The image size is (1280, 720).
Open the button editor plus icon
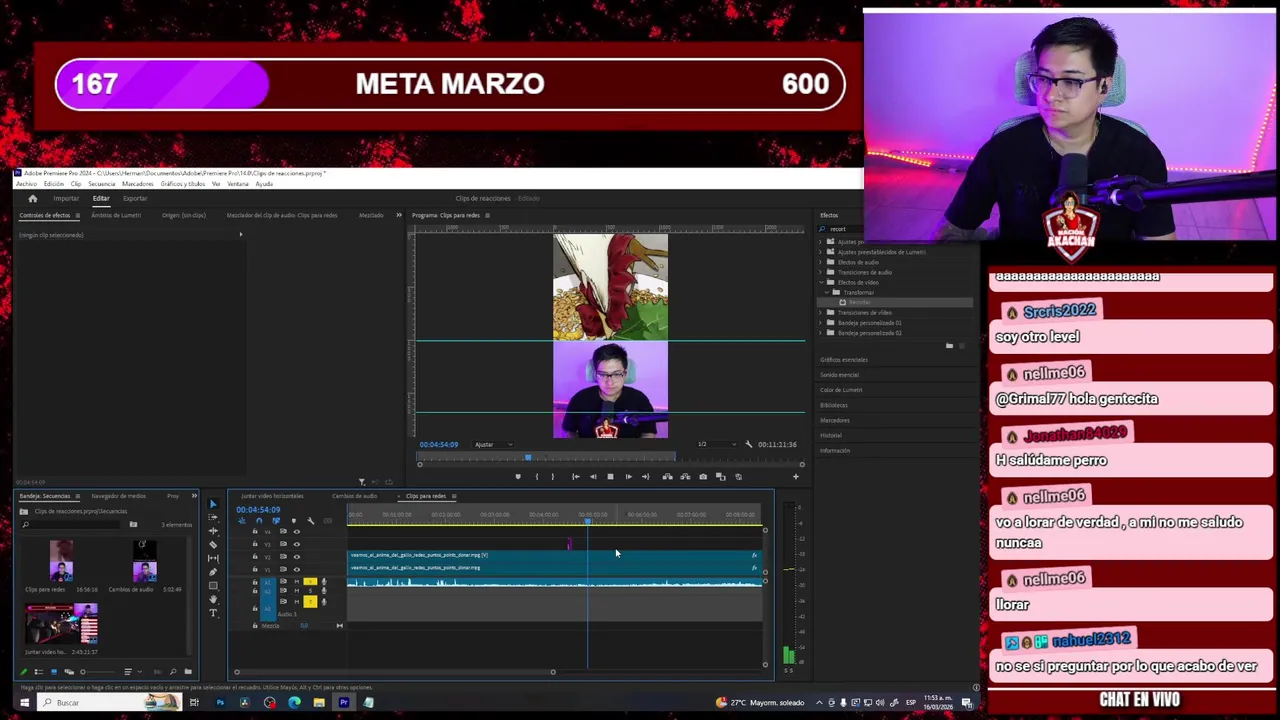click(x=796, y=477)
